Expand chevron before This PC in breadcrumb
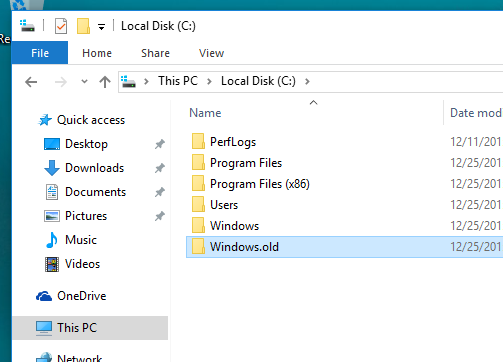This screenshot has height=362, width=503. coord(146,81)
